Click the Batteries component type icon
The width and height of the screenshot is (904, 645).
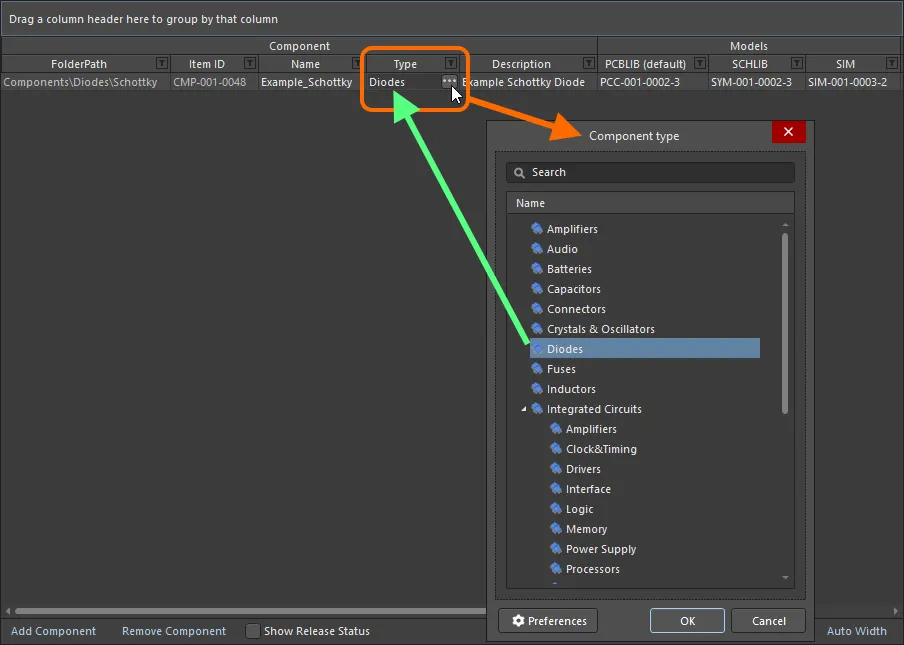tap(537, 269)
